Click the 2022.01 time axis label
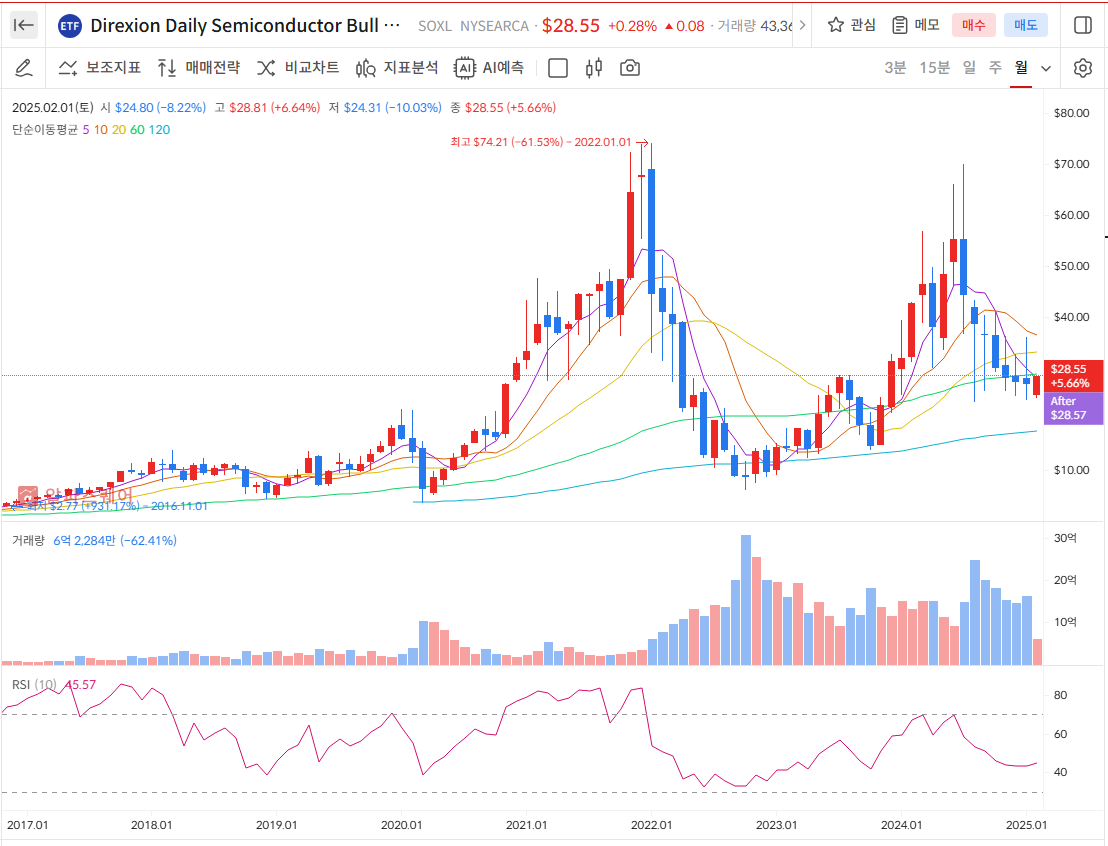This screenshot has height=846, width=1108. coord(652,825)
